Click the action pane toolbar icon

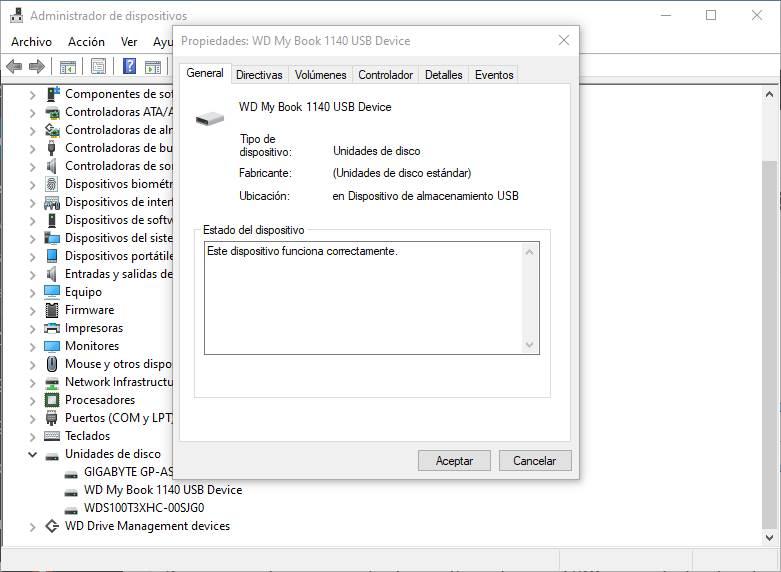pos(153,66)
